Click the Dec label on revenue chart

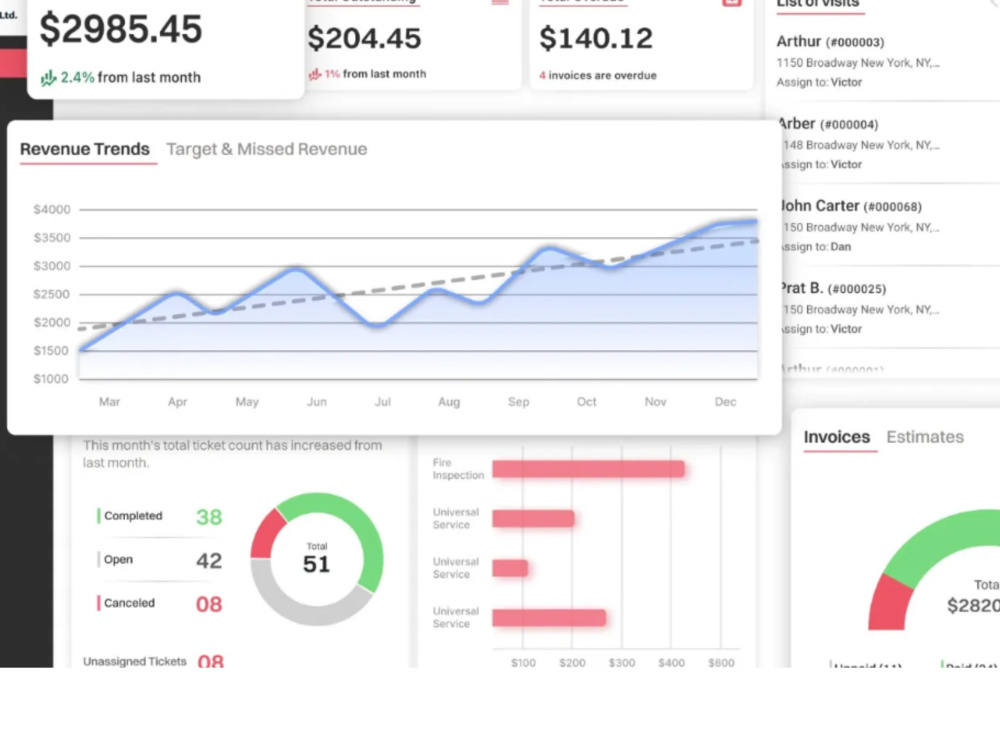725,402
